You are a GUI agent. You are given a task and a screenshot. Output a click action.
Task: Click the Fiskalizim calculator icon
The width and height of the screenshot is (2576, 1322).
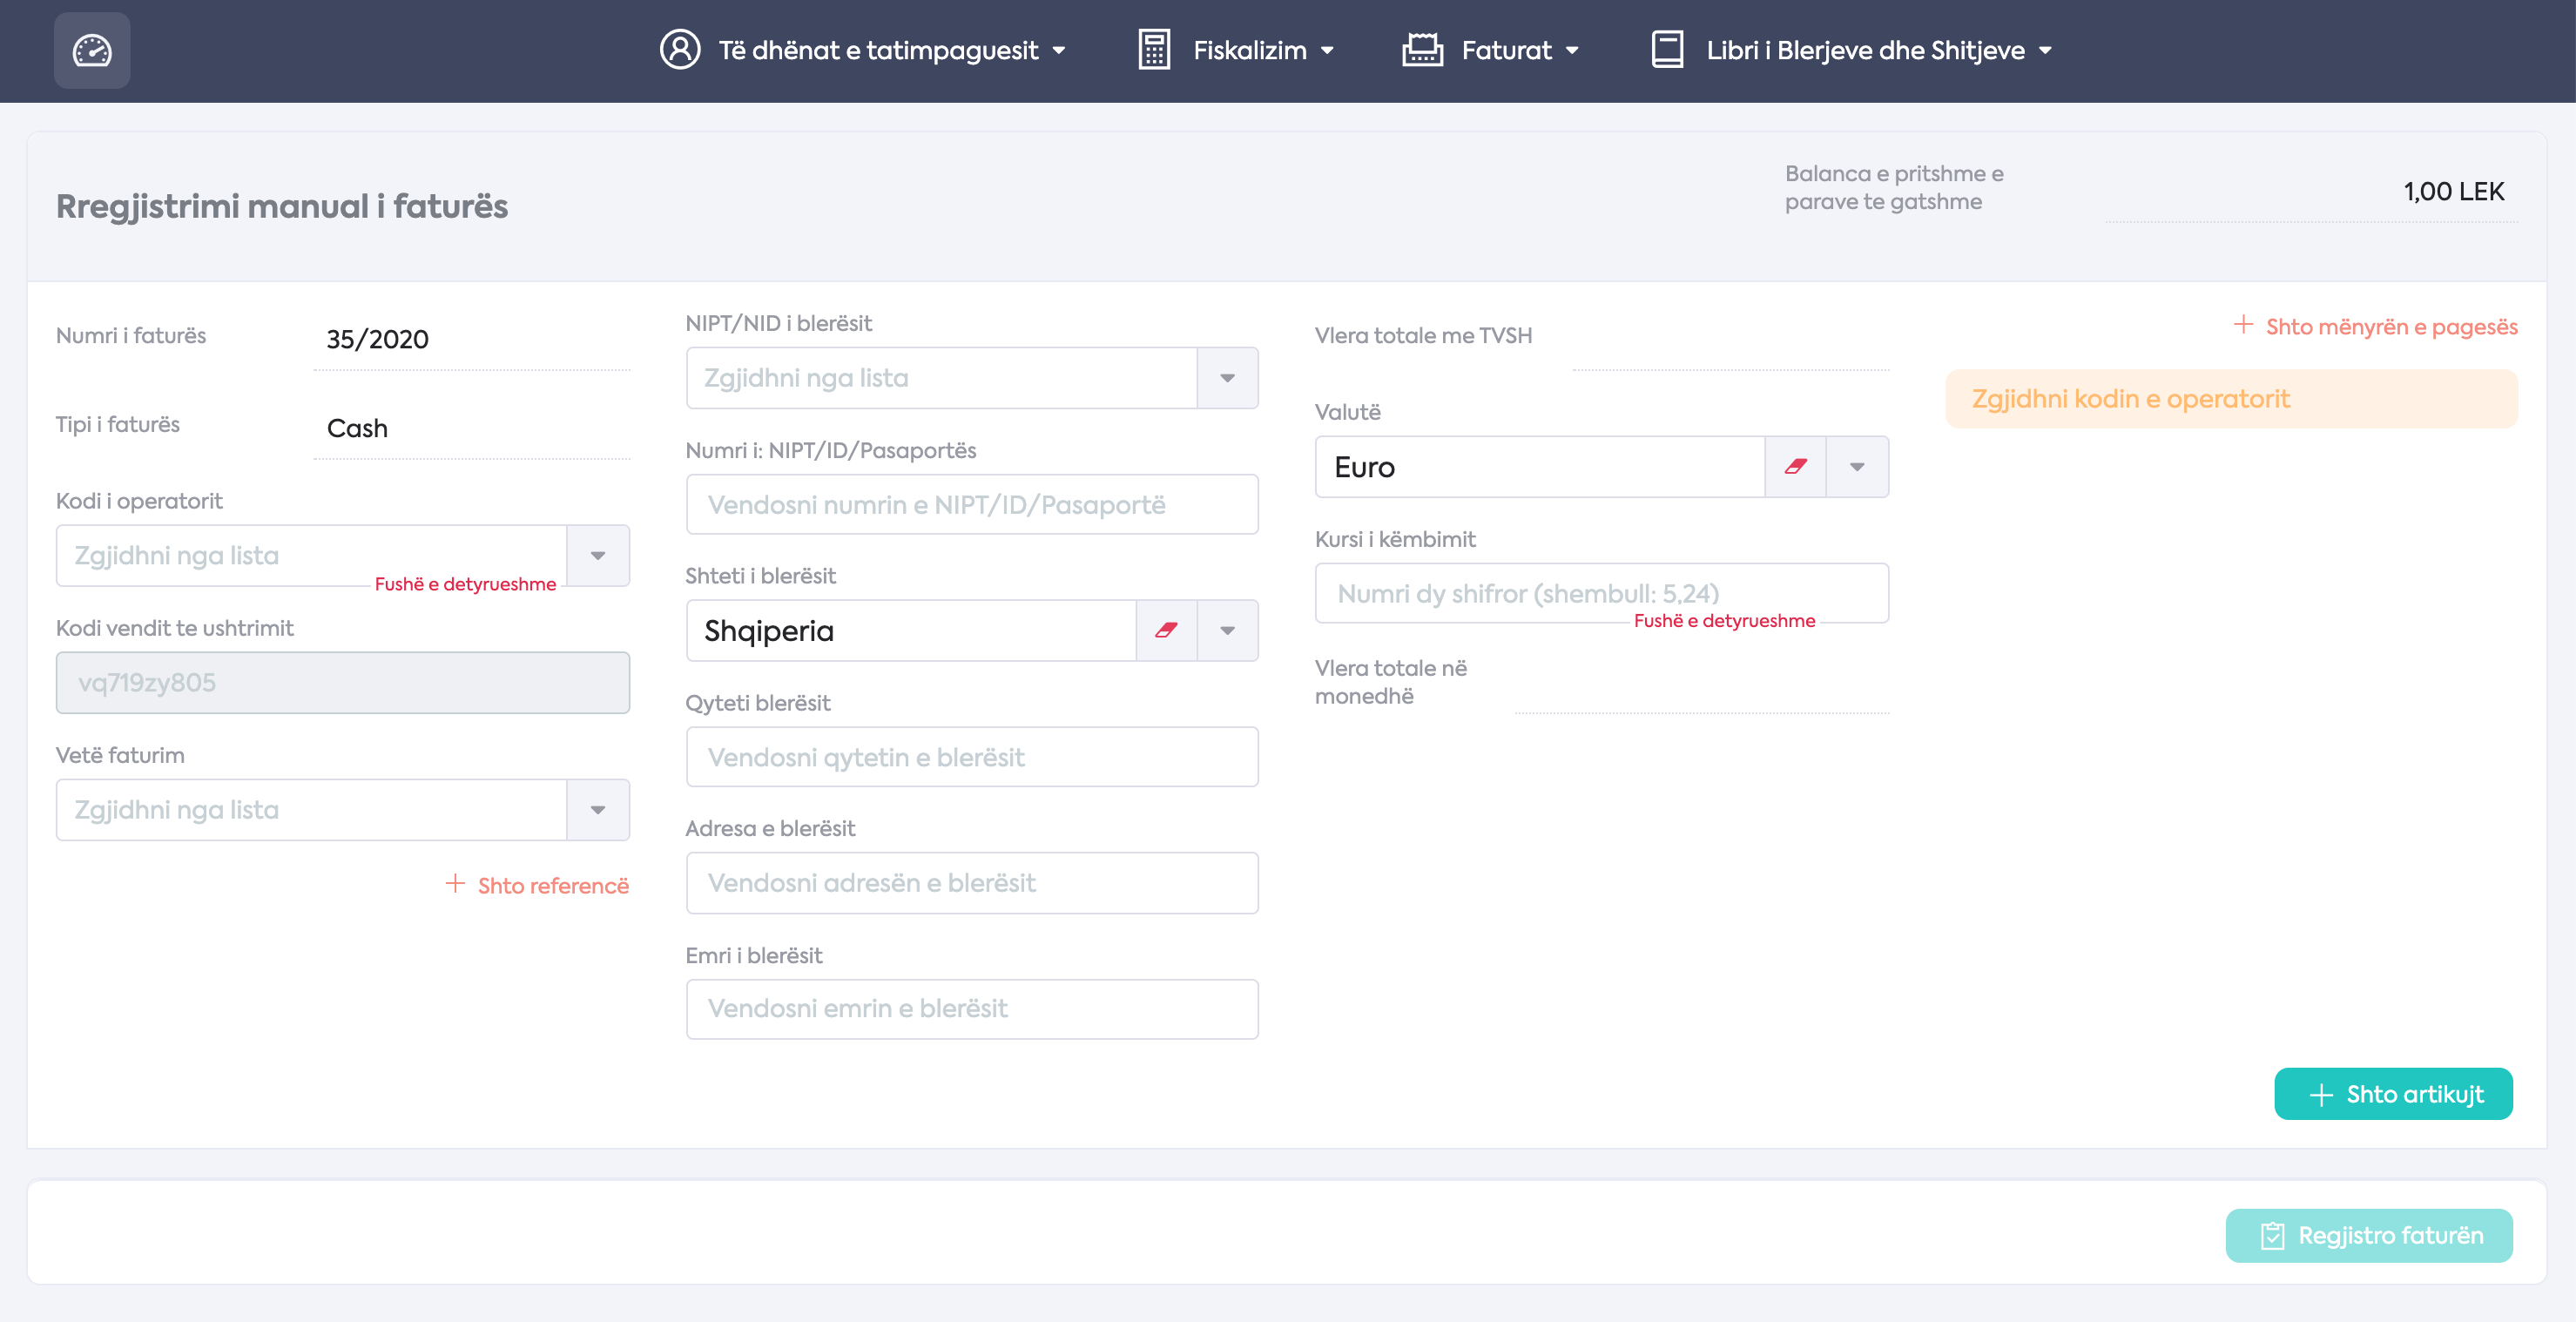[x=1154, y=50]
